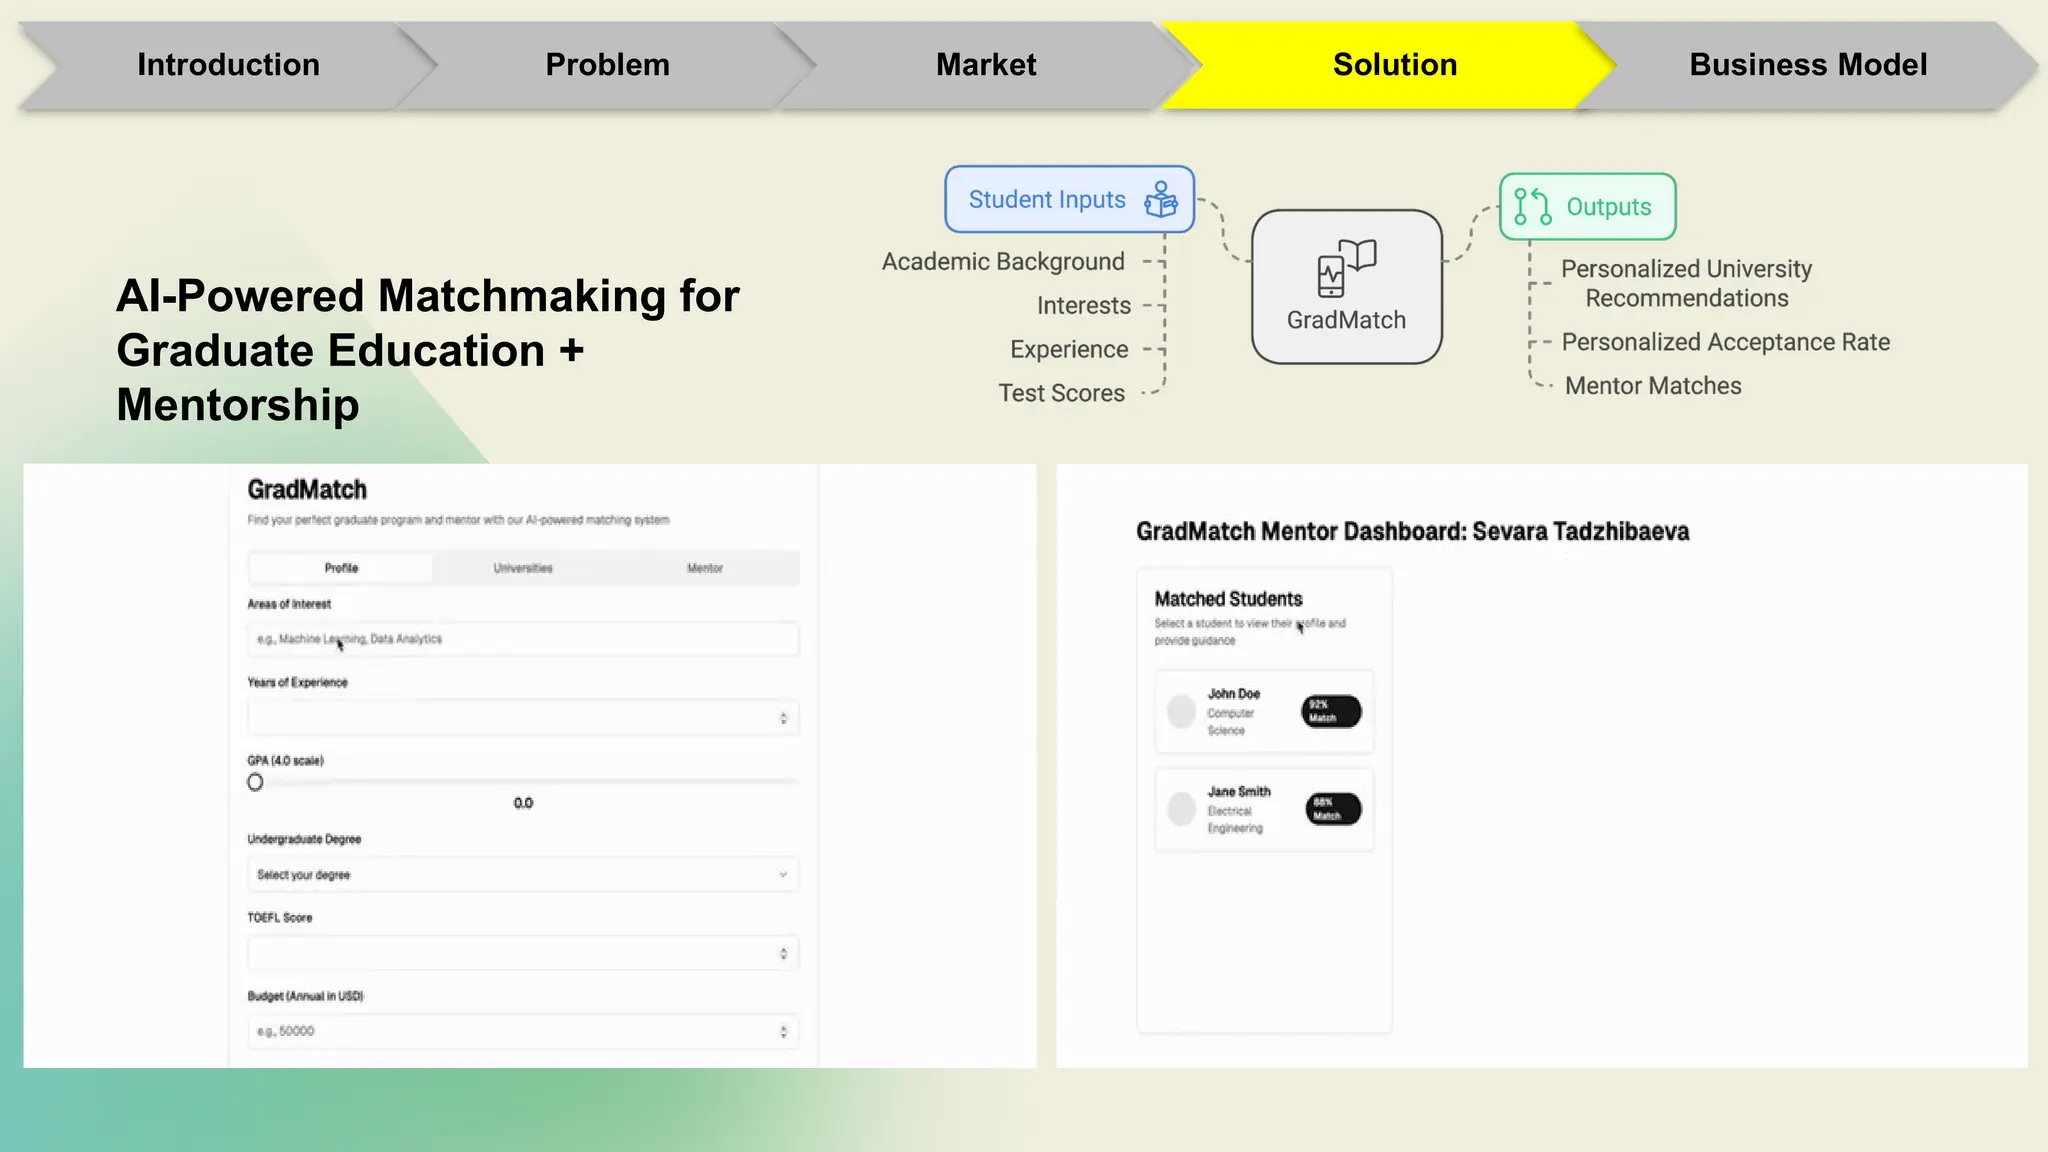Click John Doe's avatar circle
This screenshot has width=2048, height=1152.
point(1182,711)
